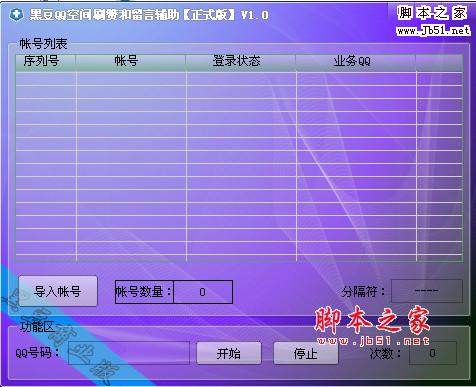Screen dimensions: 476x387
Task: Click the window title text 黑豆QQ空间刷赞和留言辅助
Action: pyautogui.click(x=105, y=15)
